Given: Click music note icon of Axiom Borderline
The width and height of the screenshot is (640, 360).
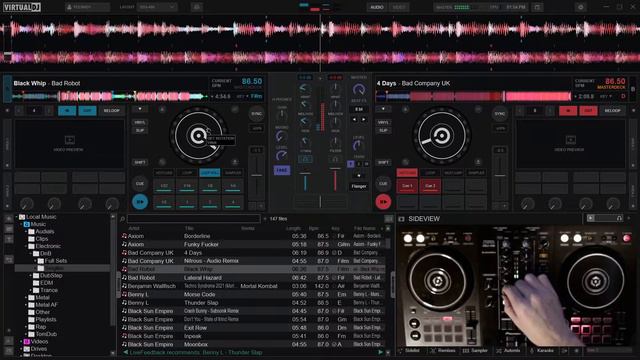Looking at the screenshot, I should coord(124,236).
